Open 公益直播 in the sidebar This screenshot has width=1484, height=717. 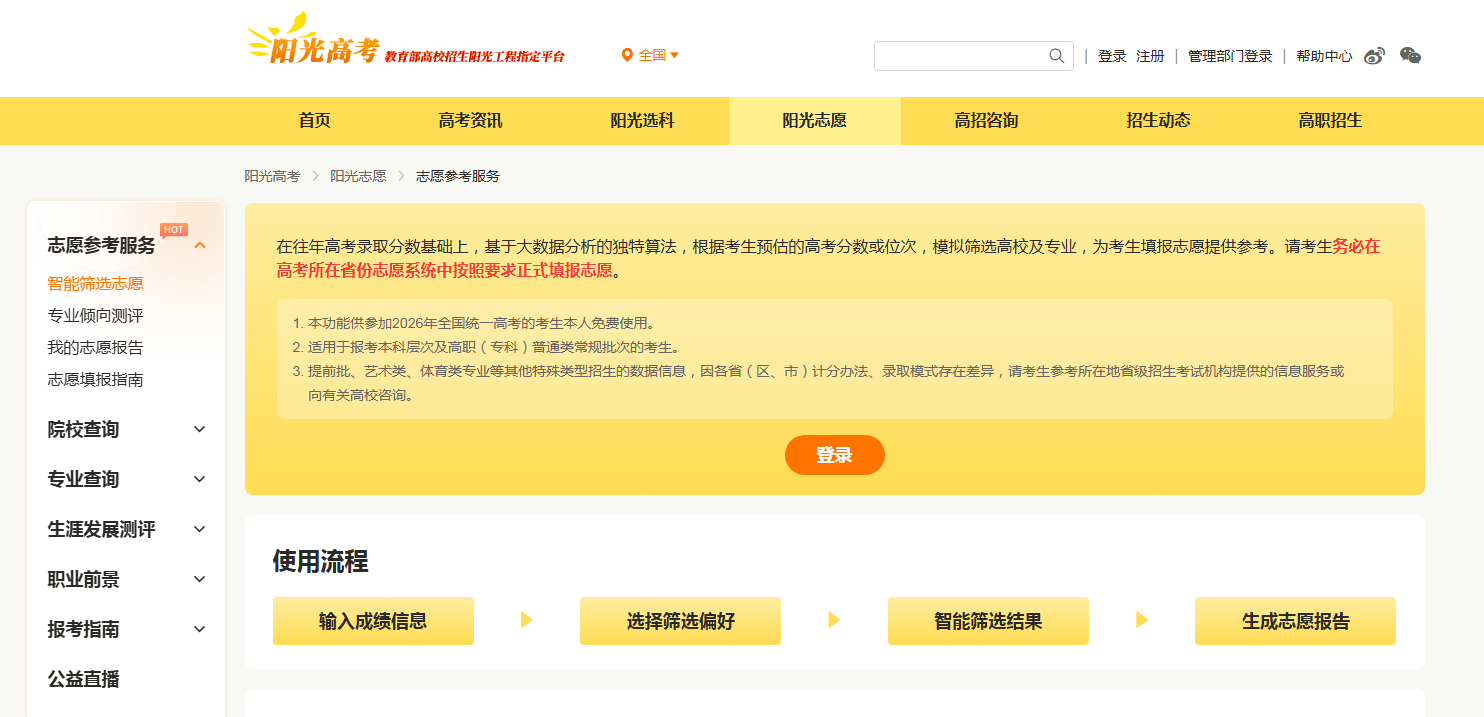tap(83, 679)
